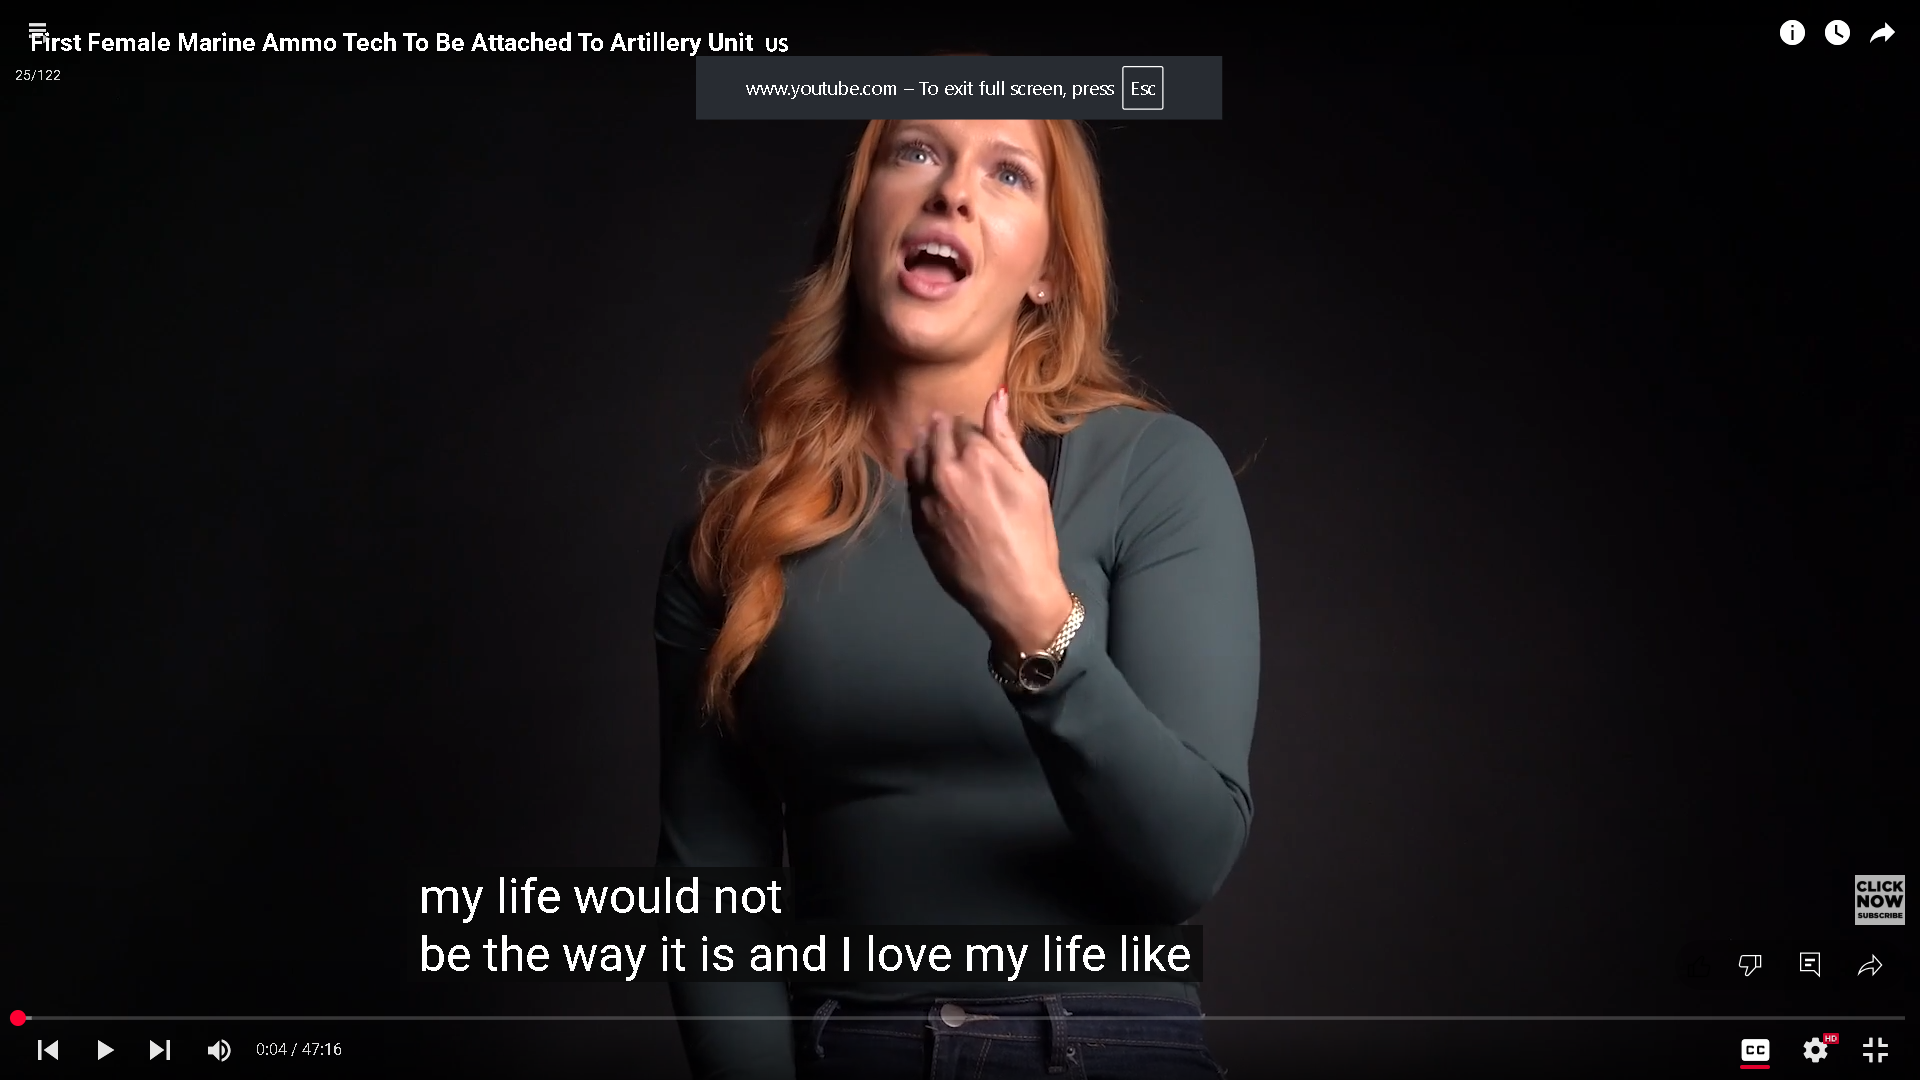Toggle the 0:04 / 47:16 time display
1920x1080 pixels.
pyautogui.click(x=299, y=1050)
